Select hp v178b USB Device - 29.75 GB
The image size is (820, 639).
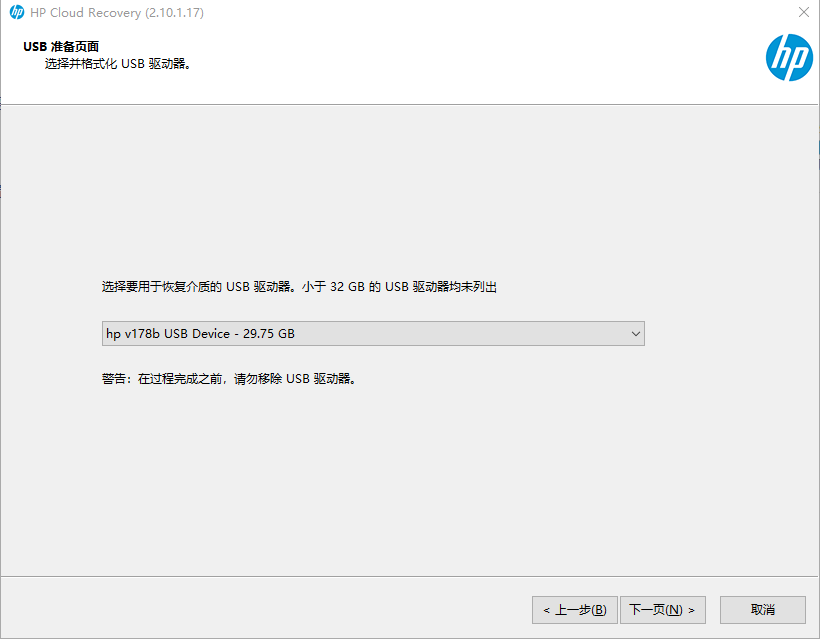click(300, 333)
